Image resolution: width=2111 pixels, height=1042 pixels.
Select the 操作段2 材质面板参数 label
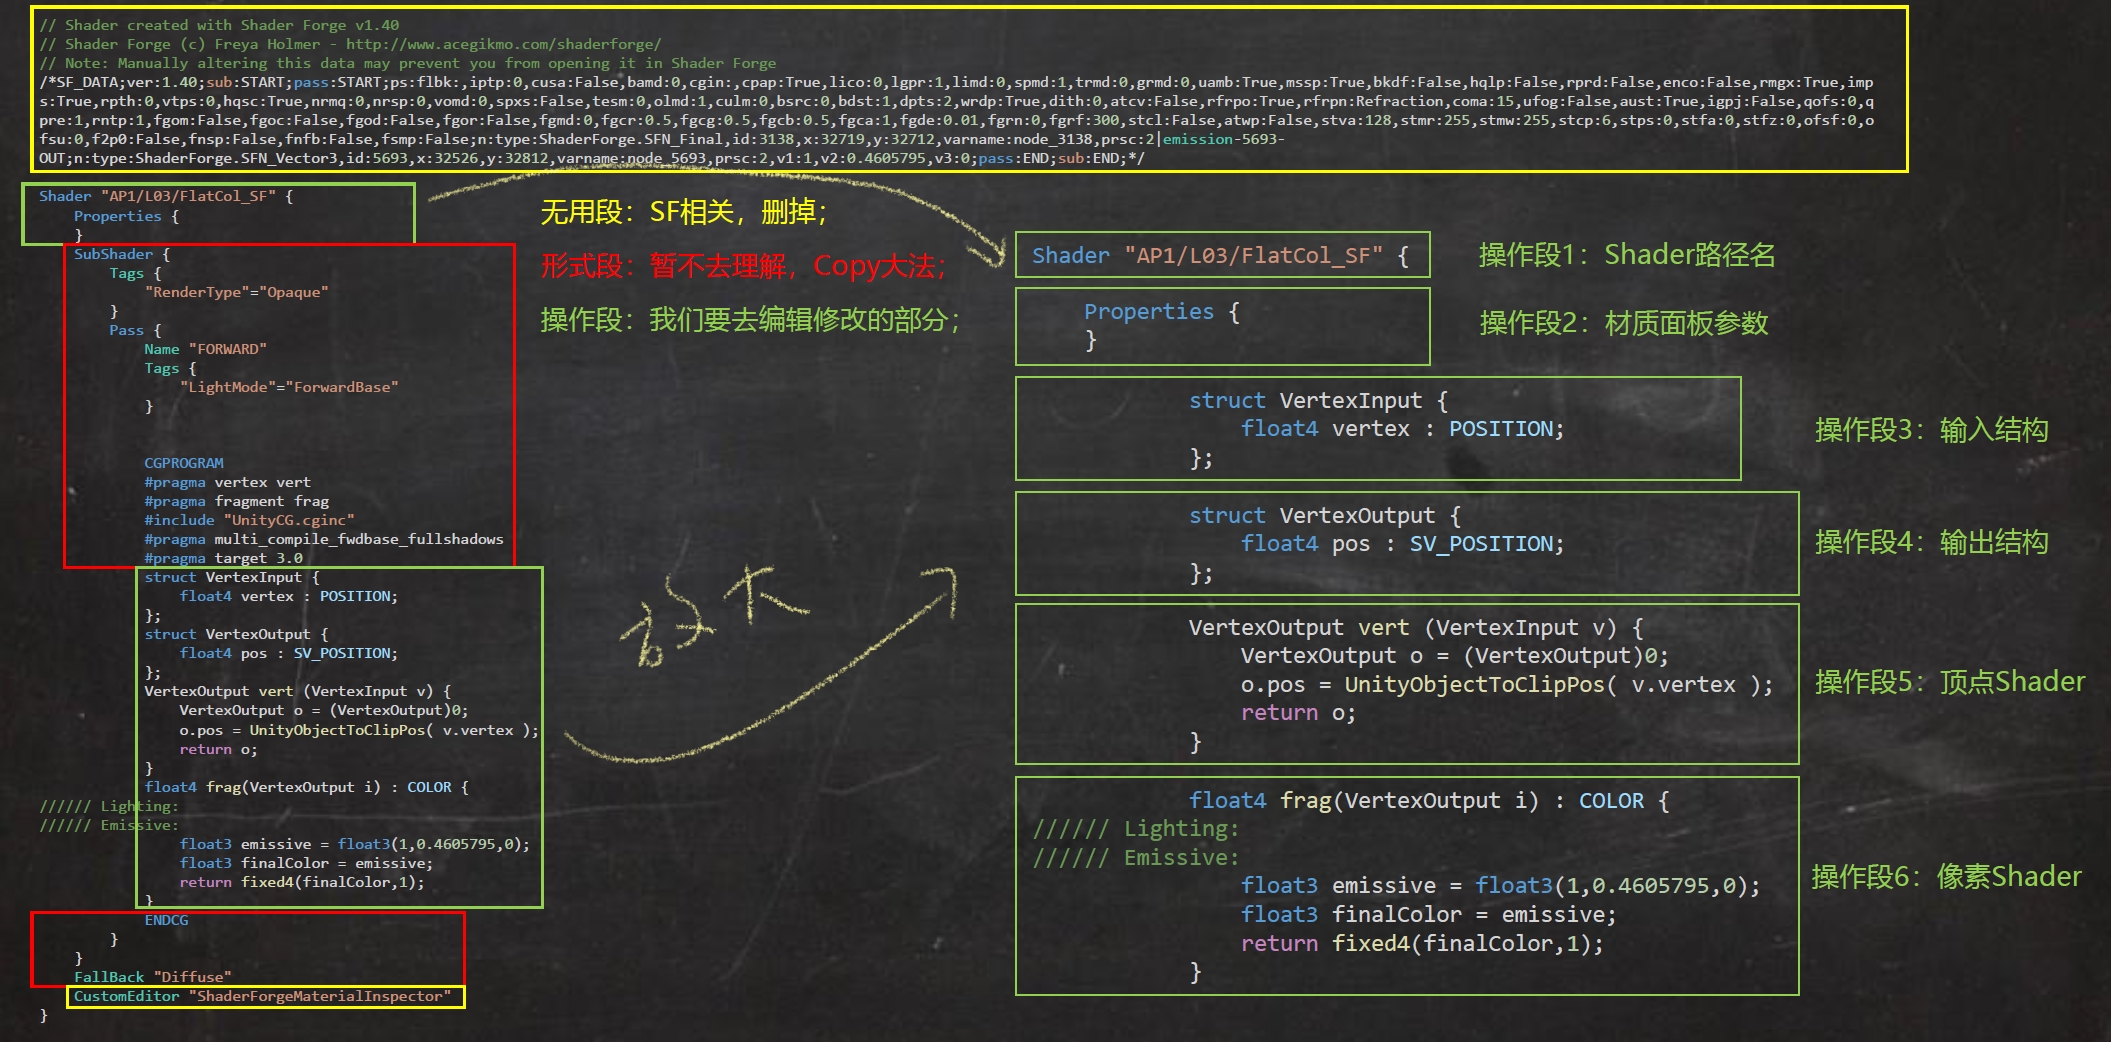[x=1623, y=323]
